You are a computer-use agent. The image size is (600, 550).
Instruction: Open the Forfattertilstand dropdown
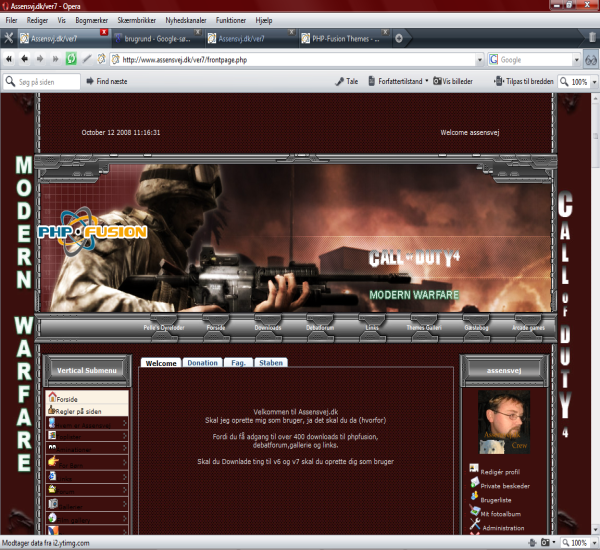point(427,81)
